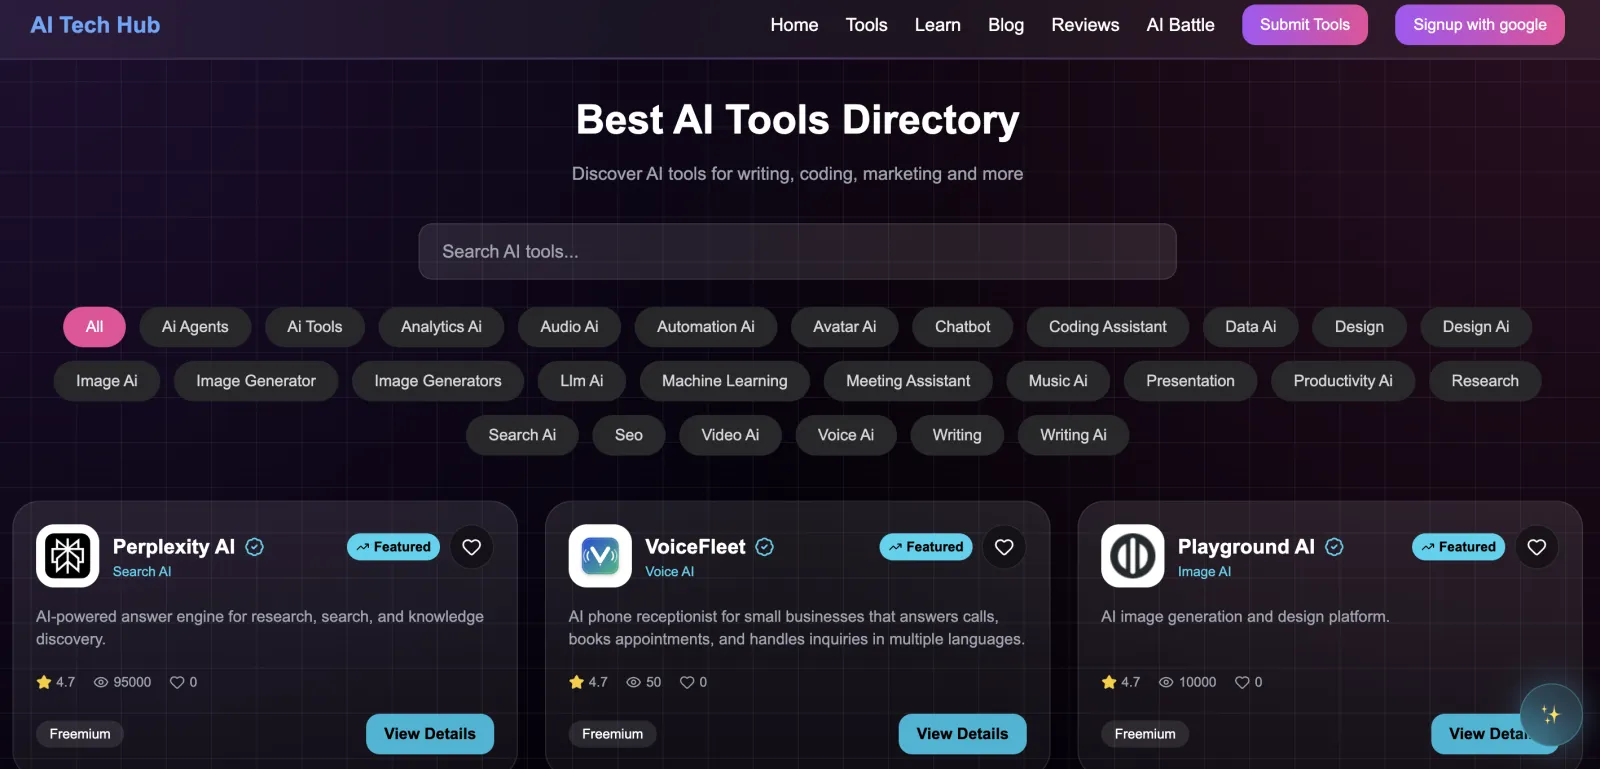Click the Search AI tools input field
This screenshot has width=1600, height=769.
(x=797, y=251)
